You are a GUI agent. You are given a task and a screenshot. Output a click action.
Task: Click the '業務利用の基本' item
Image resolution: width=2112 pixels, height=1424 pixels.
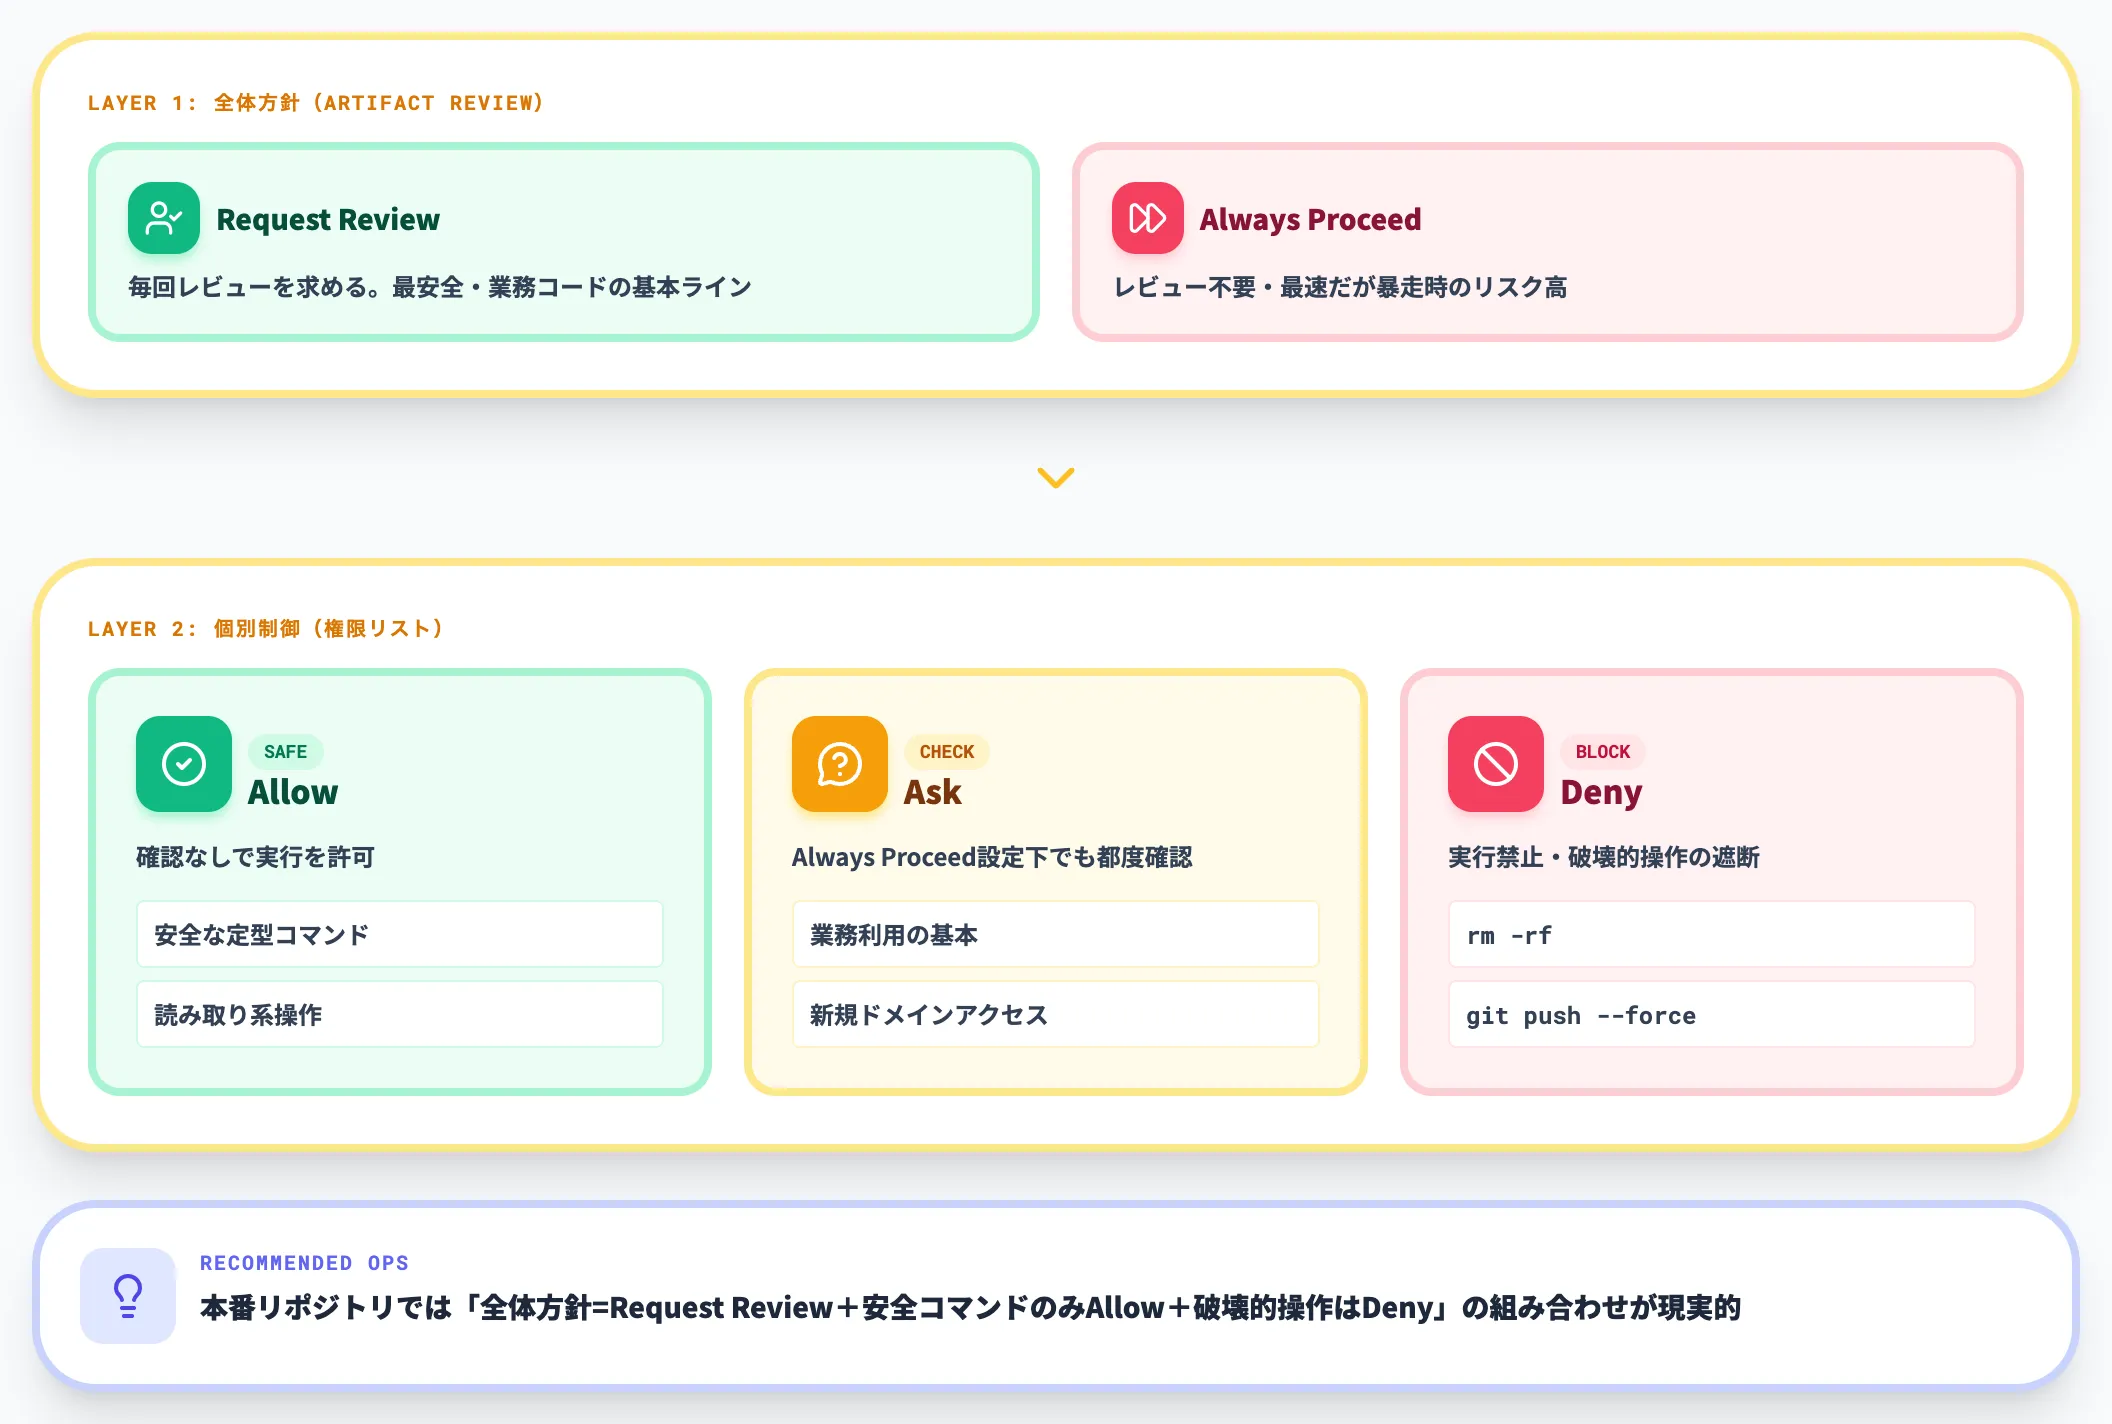pos(1056,934)
